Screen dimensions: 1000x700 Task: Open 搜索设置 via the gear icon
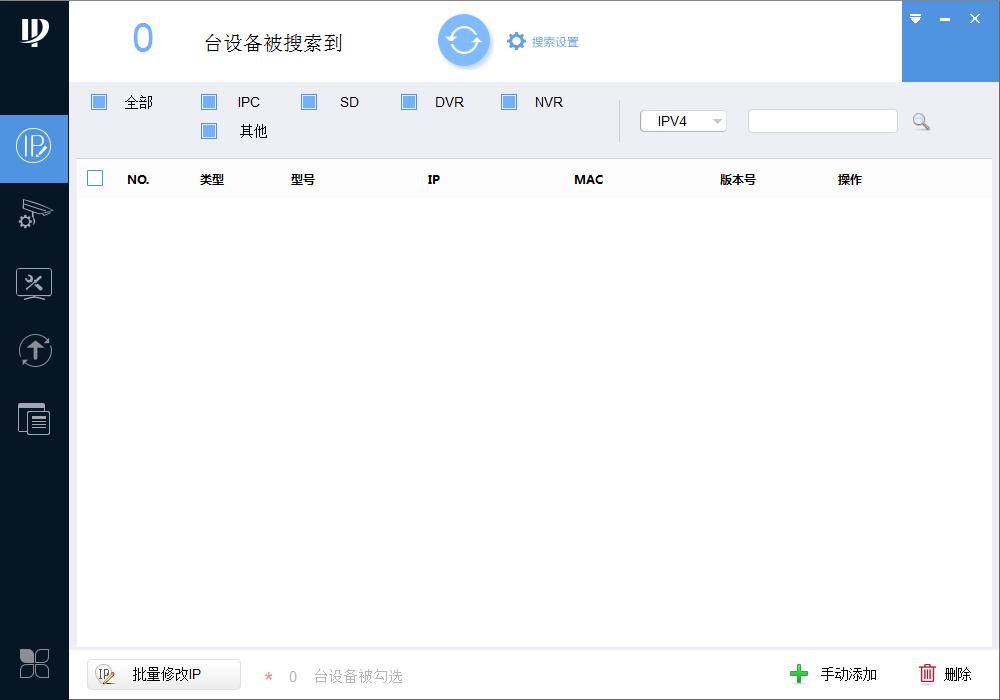517,41
